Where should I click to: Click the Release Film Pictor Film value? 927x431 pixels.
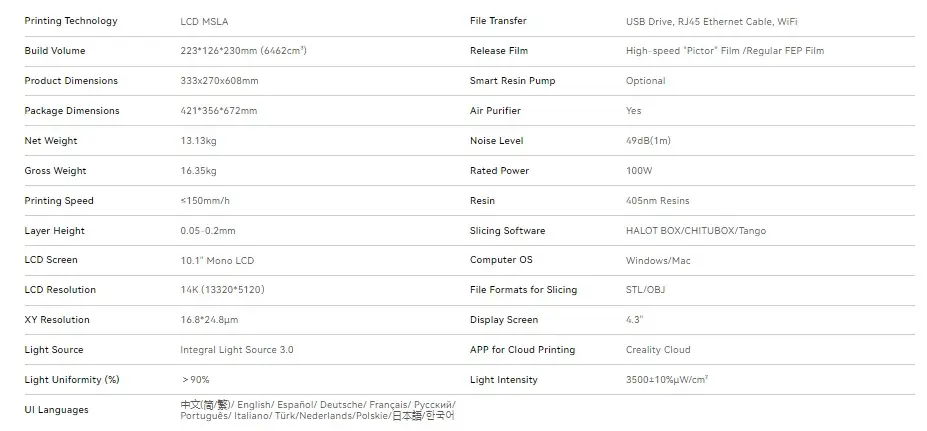(725, 51)
